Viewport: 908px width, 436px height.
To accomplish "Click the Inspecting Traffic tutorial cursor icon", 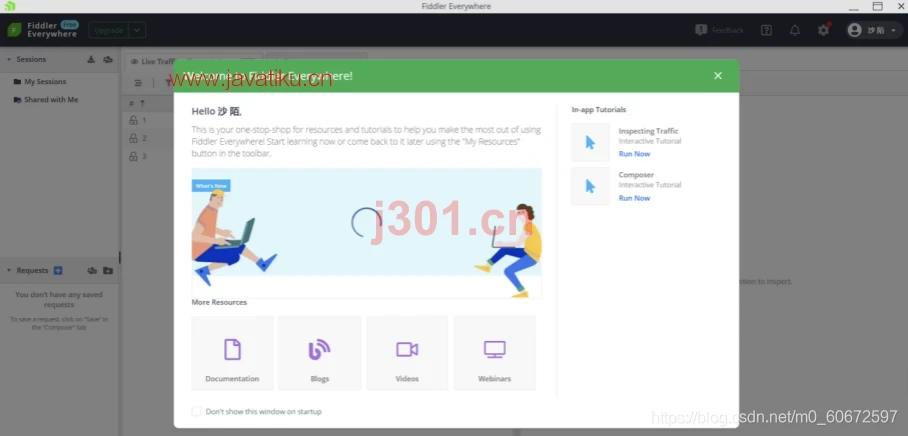I will (x=590, y=142).
